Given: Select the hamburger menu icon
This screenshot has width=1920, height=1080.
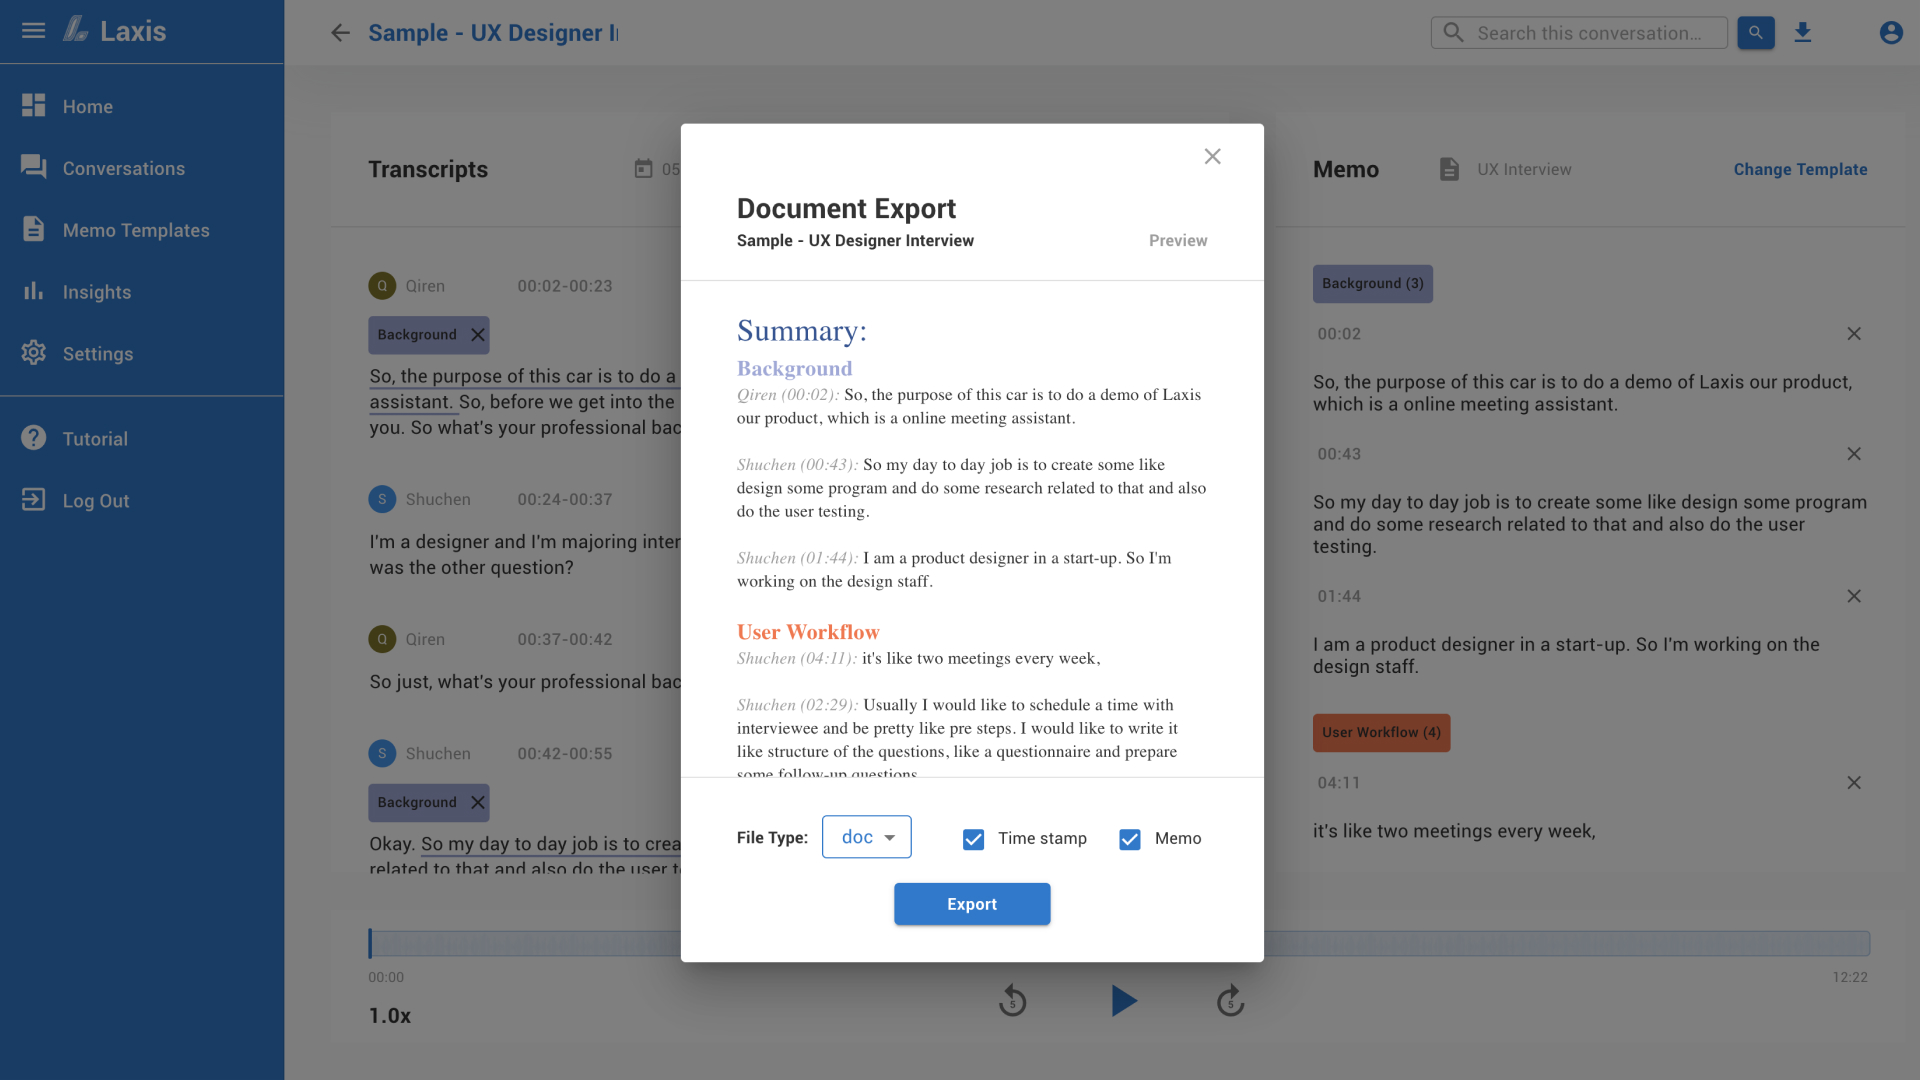Looking at the screenshot, I should [33, 30].
